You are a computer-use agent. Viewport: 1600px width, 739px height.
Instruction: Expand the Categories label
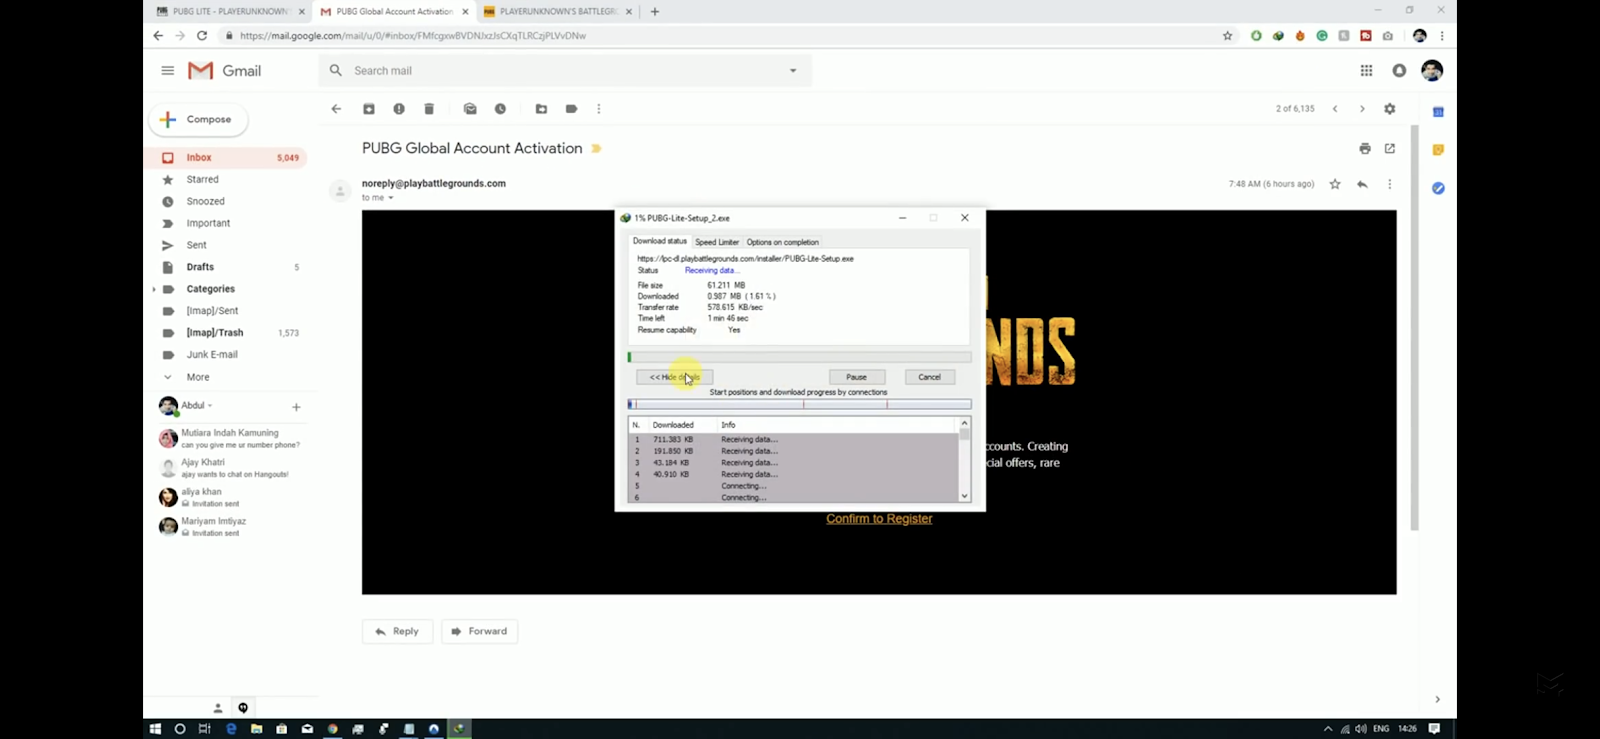(x=153, y=289)
